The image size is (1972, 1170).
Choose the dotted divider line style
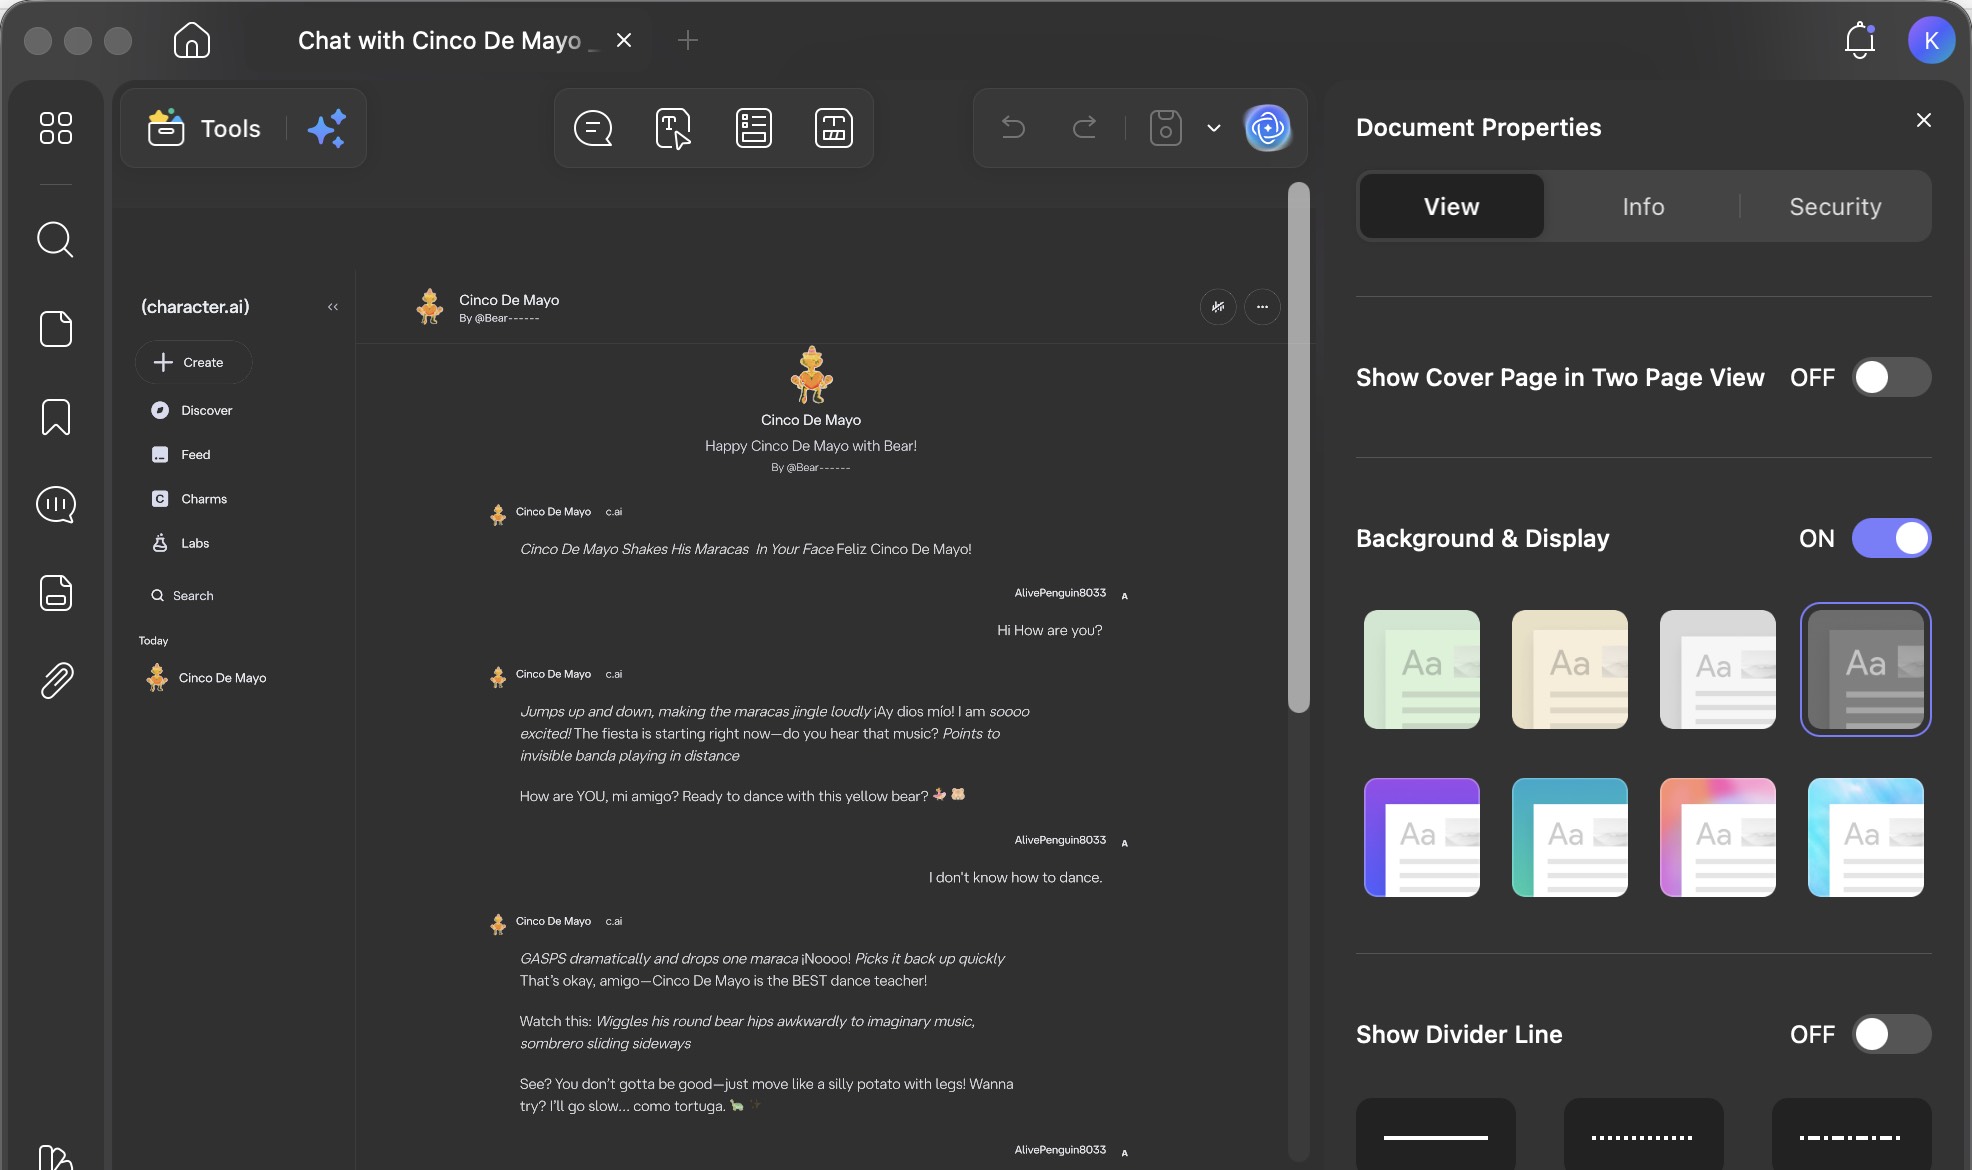click(x=1643, y=1134)
